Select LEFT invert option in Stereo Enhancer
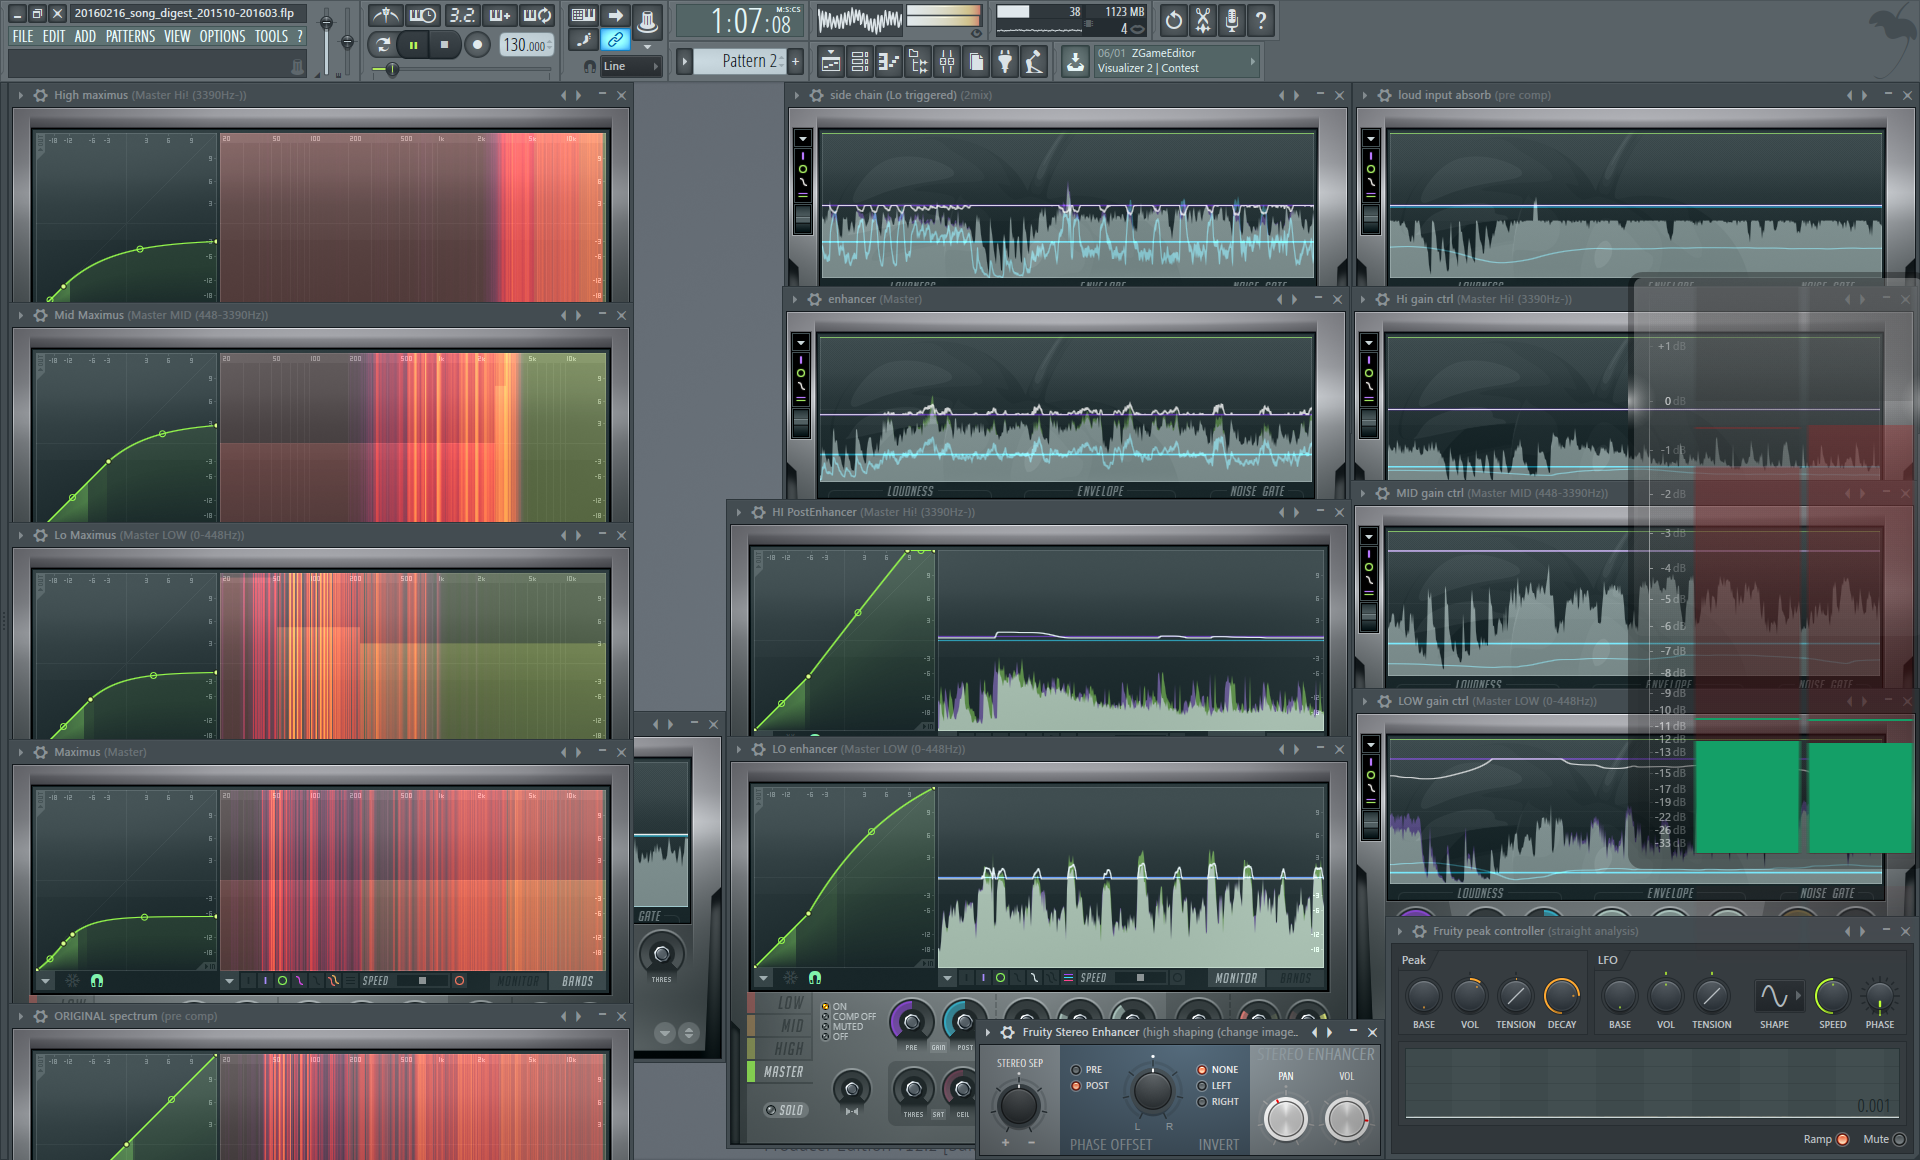The image size is (1920, 1160). coord(1215,1086)
